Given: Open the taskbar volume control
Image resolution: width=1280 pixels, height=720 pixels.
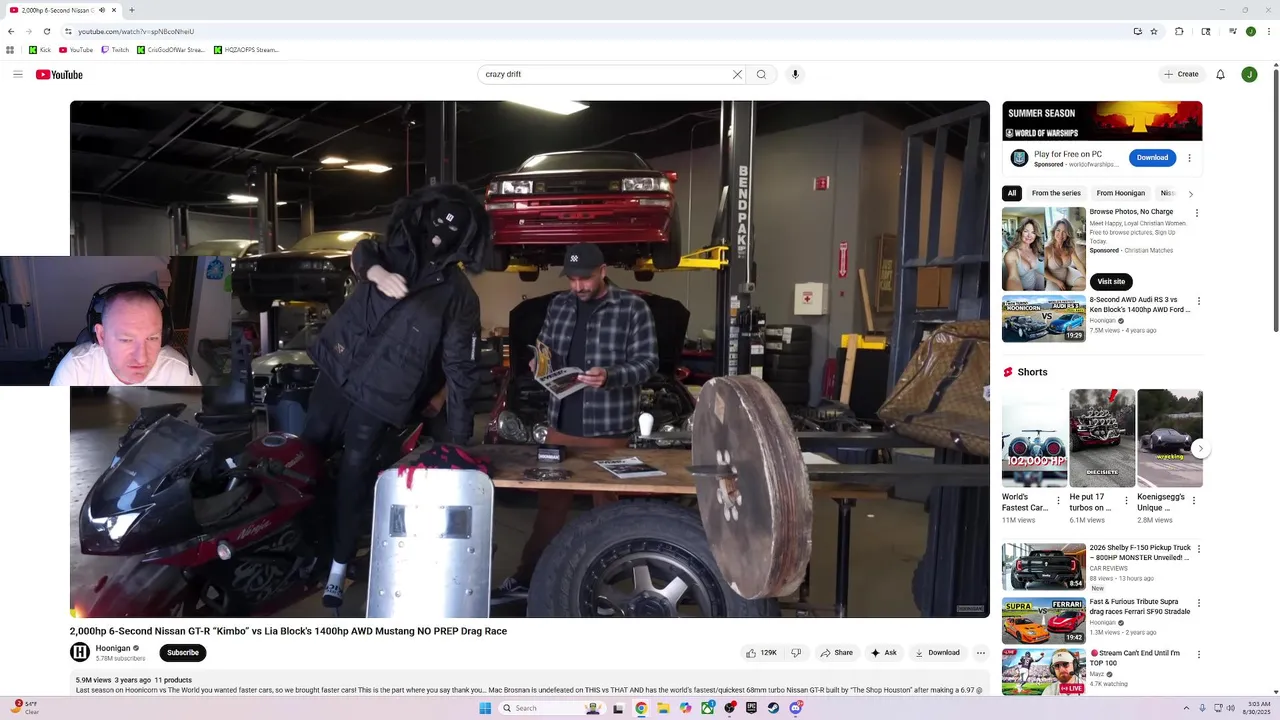Looking at the screenshot, I should coord(1230,708).
